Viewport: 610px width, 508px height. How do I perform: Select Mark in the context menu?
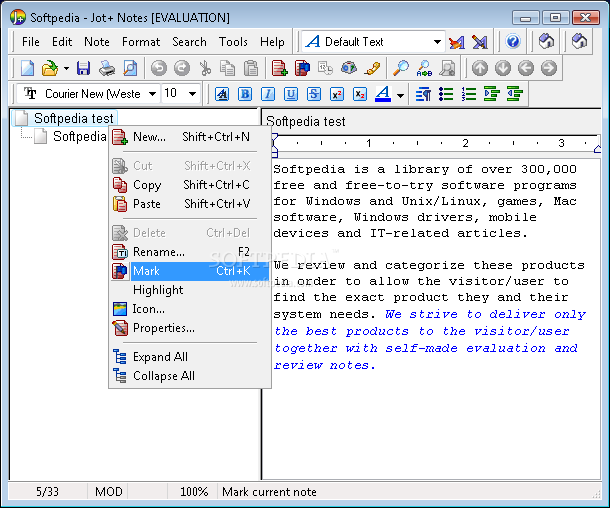coord(190,271)
